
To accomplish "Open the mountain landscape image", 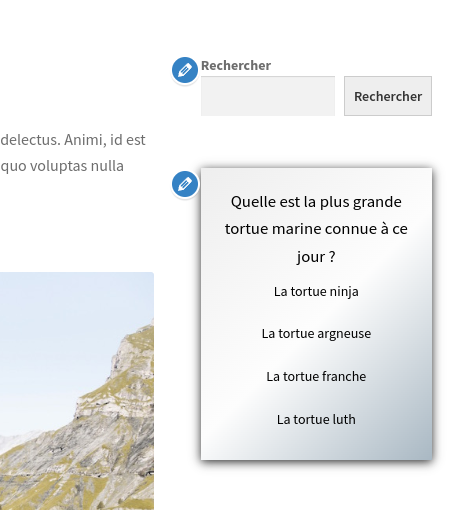I will click(77, 391).
